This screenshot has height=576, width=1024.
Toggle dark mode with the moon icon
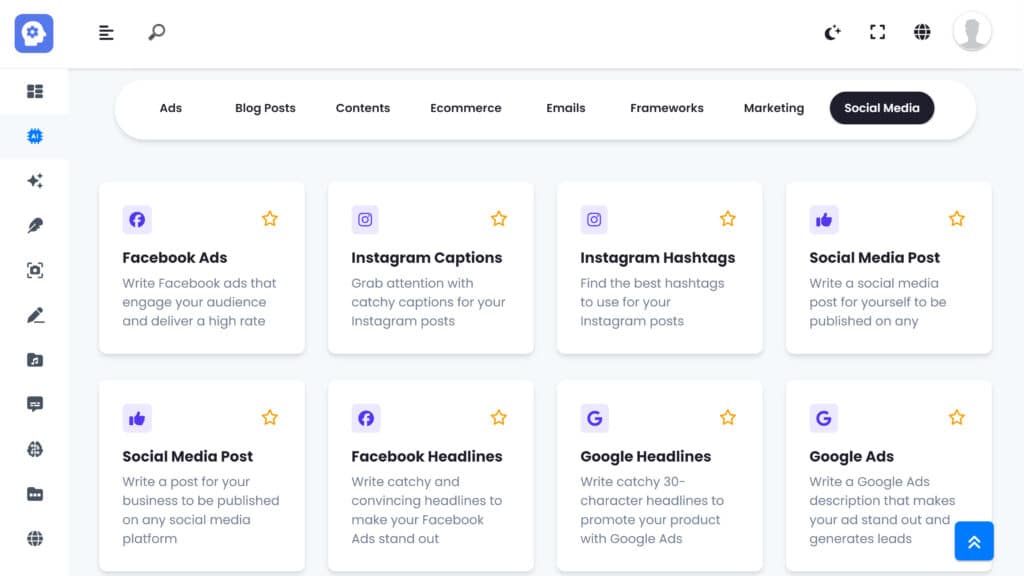click(x=832, y=33)
